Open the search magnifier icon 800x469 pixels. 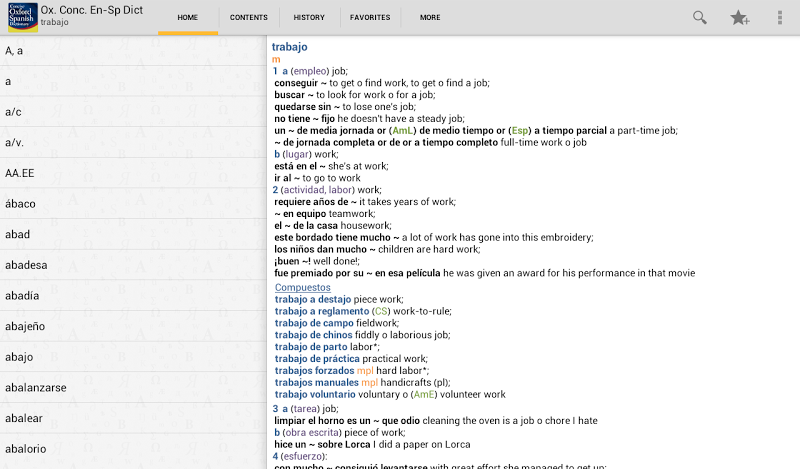(x=700, y=17)
